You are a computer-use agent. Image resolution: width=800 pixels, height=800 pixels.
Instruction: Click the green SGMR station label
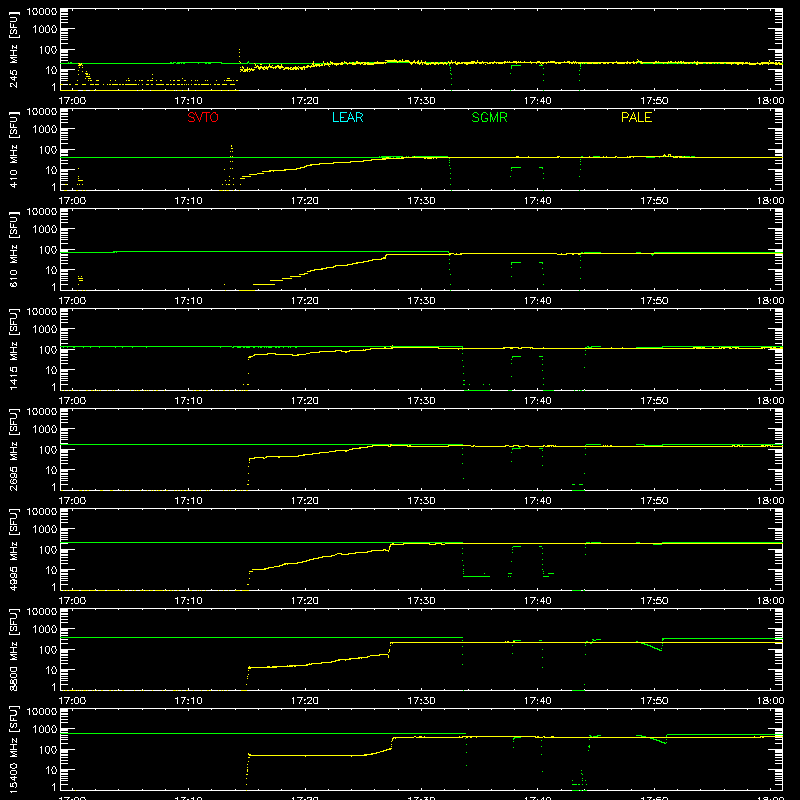tap(489, 117)
